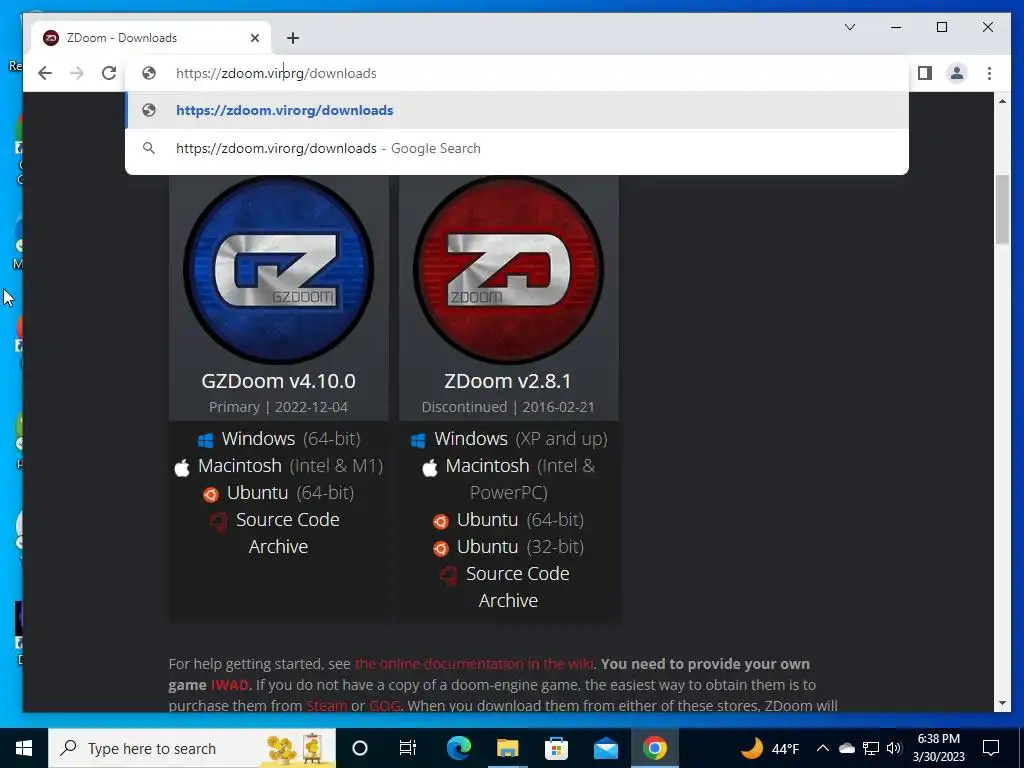Click the Ubuntu icon beside GZDoom Ubuntu
Image resolution: width=1024 pixels, height=768 pixels.
click(x=210, y=494)
